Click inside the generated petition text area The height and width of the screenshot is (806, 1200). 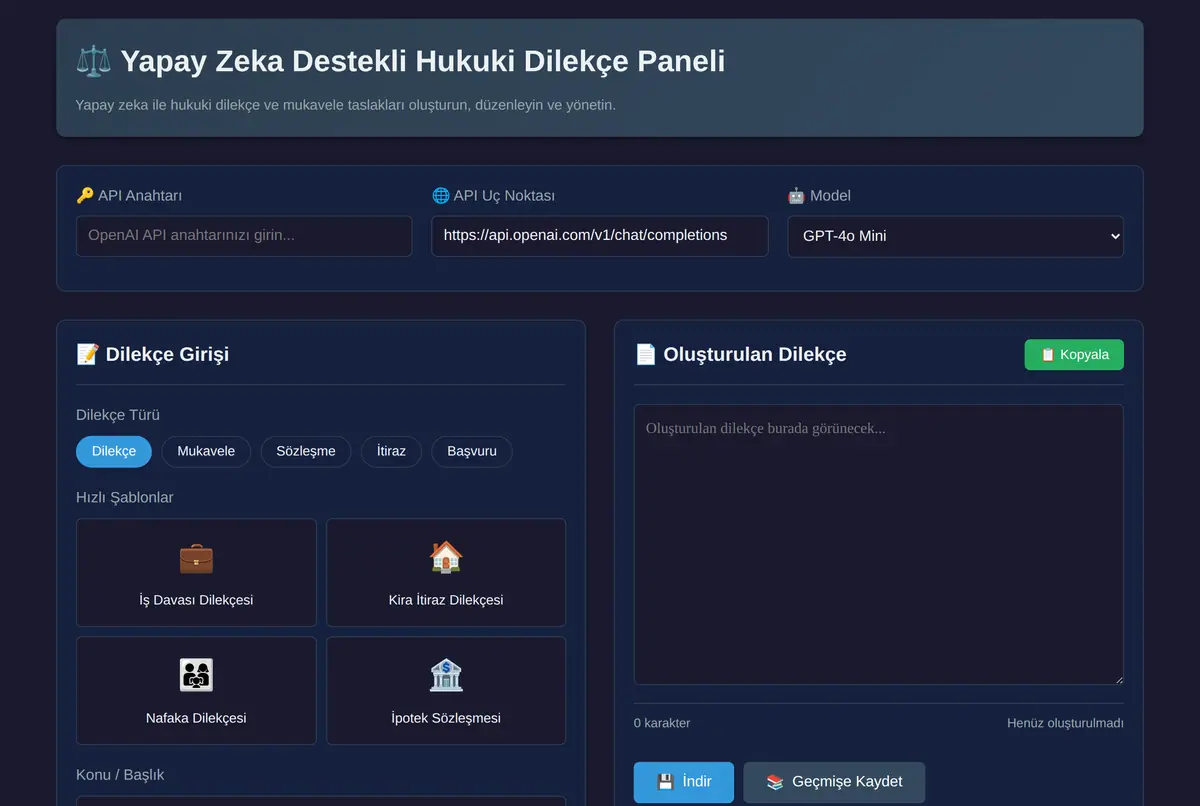click(x=879, y=545)
